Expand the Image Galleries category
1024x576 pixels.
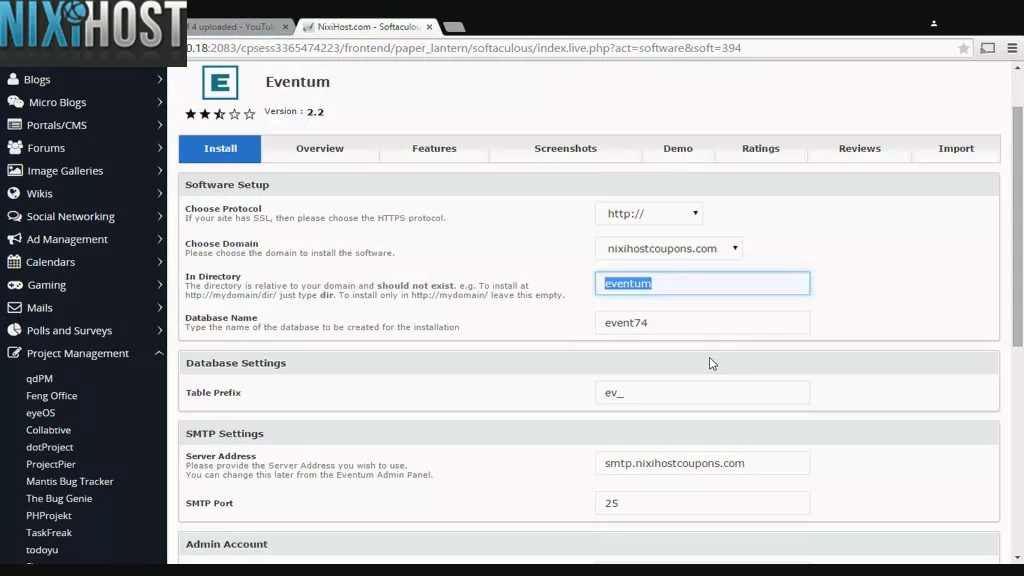(x=159, y=170)
